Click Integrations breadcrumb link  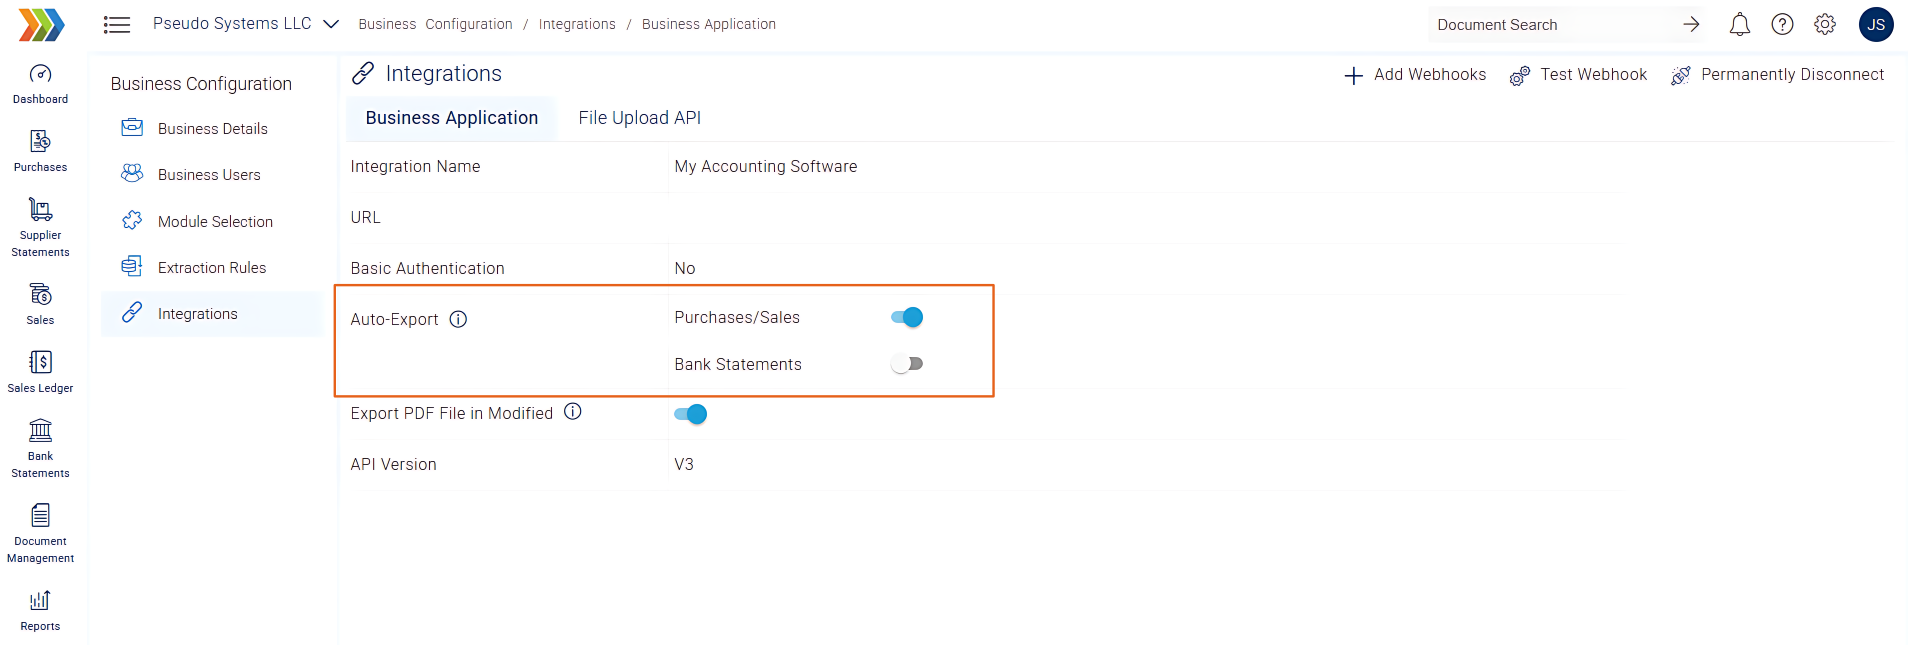[x=577, y=24]
